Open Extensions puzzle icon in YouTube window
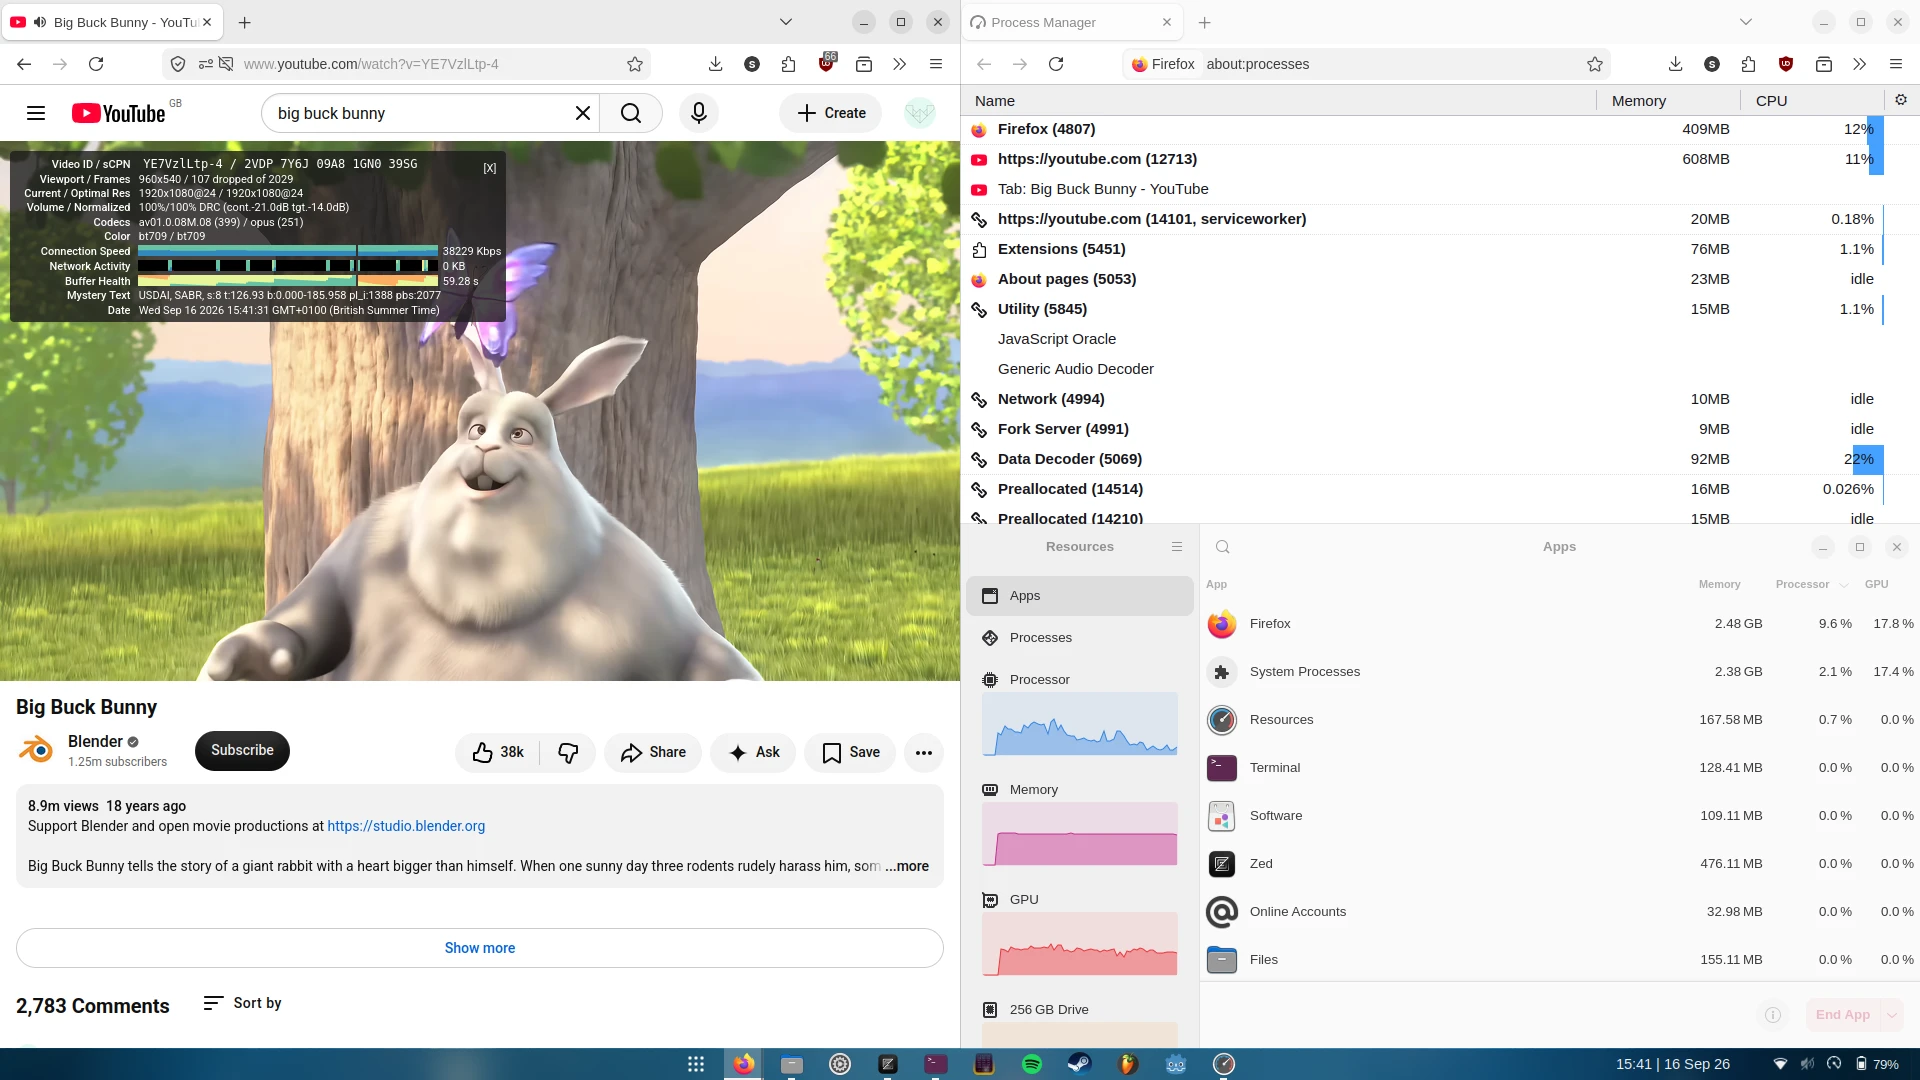Viewport: 1920px width, 1080px height. coord(789,64)
